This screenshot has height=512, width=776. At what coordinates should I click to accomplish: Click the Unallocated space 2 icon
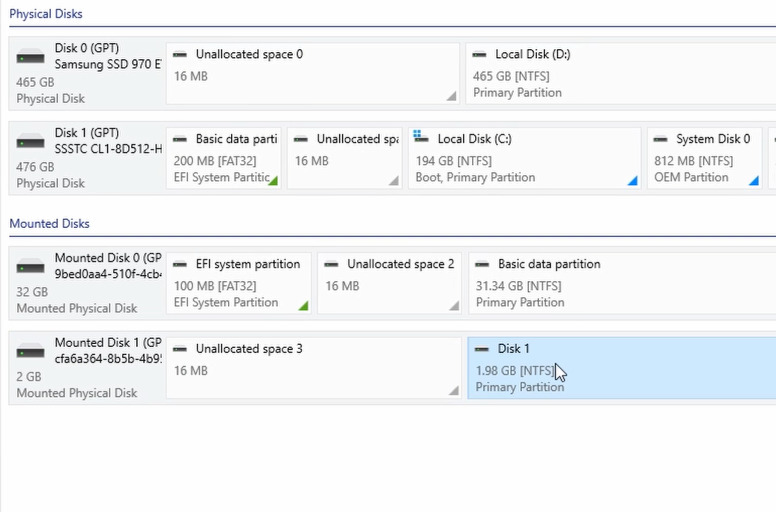click(331, 264)
